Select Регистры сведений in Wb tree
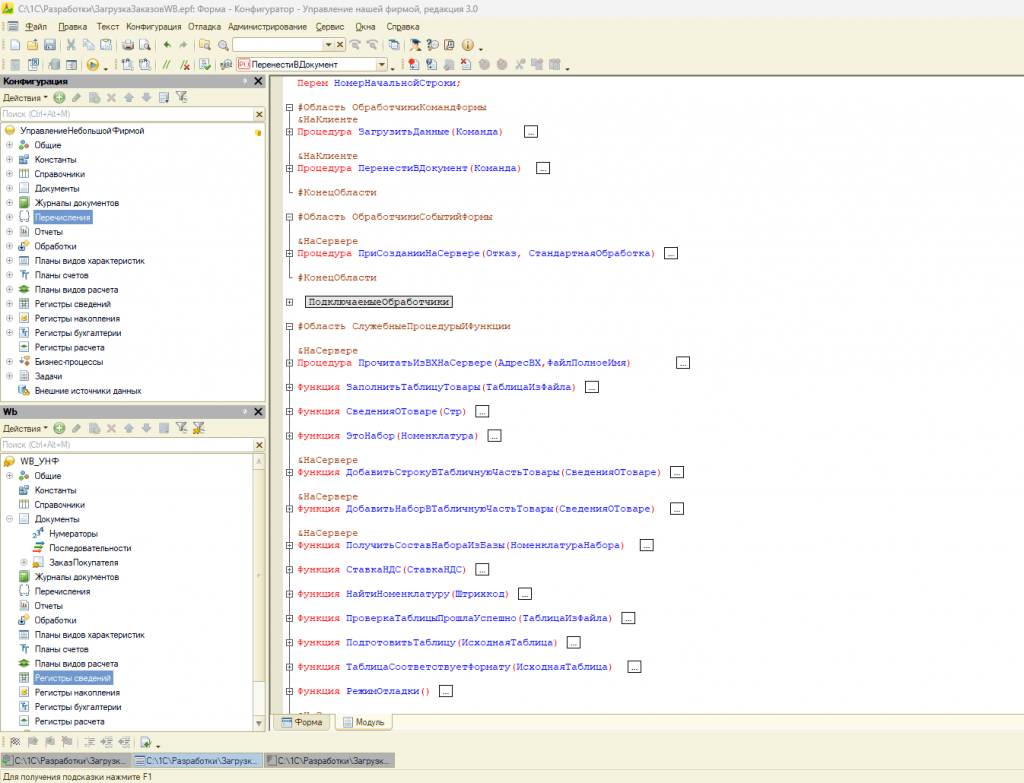 (73, 678)
